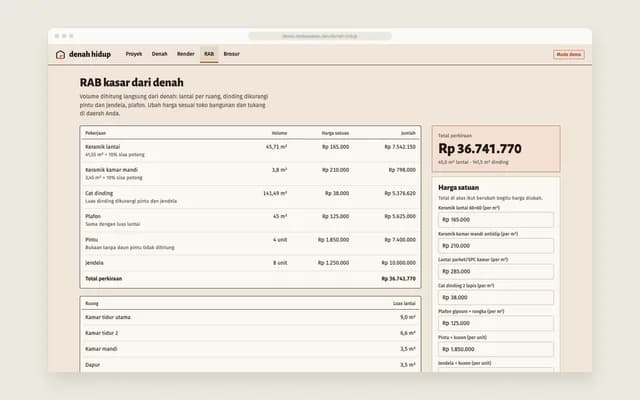The image size is (640, 400).
Task: Click the Pekerjaan column header
Action: tap(96, 133)
